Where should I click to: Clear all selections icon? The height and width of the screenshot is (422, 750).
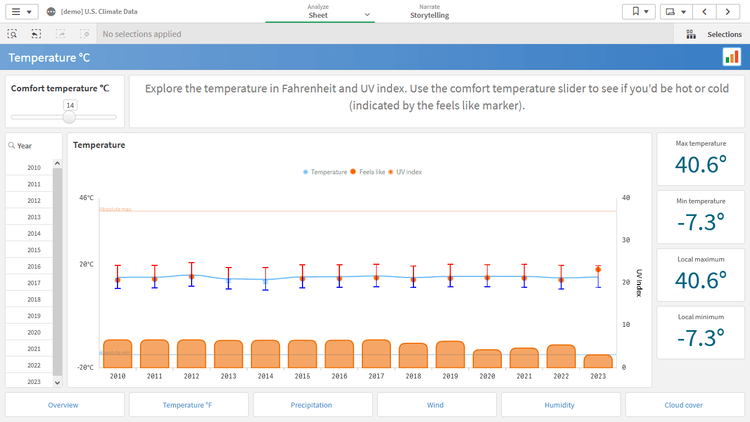point(85,34)
